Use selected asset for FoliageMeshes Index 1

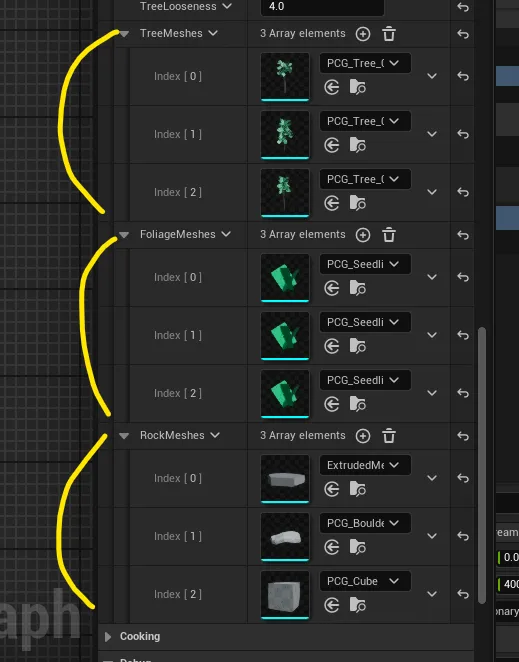click(332, 346)
